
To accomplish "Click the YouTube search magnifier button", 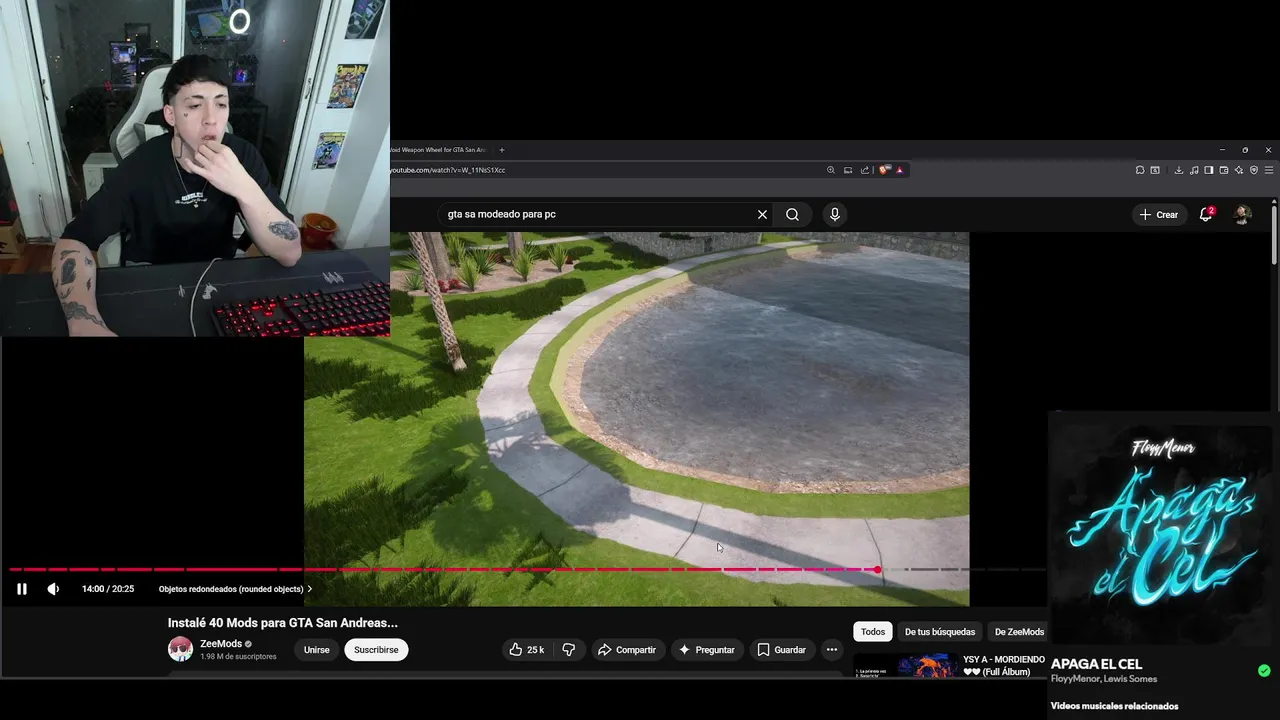I will point(792,214).
